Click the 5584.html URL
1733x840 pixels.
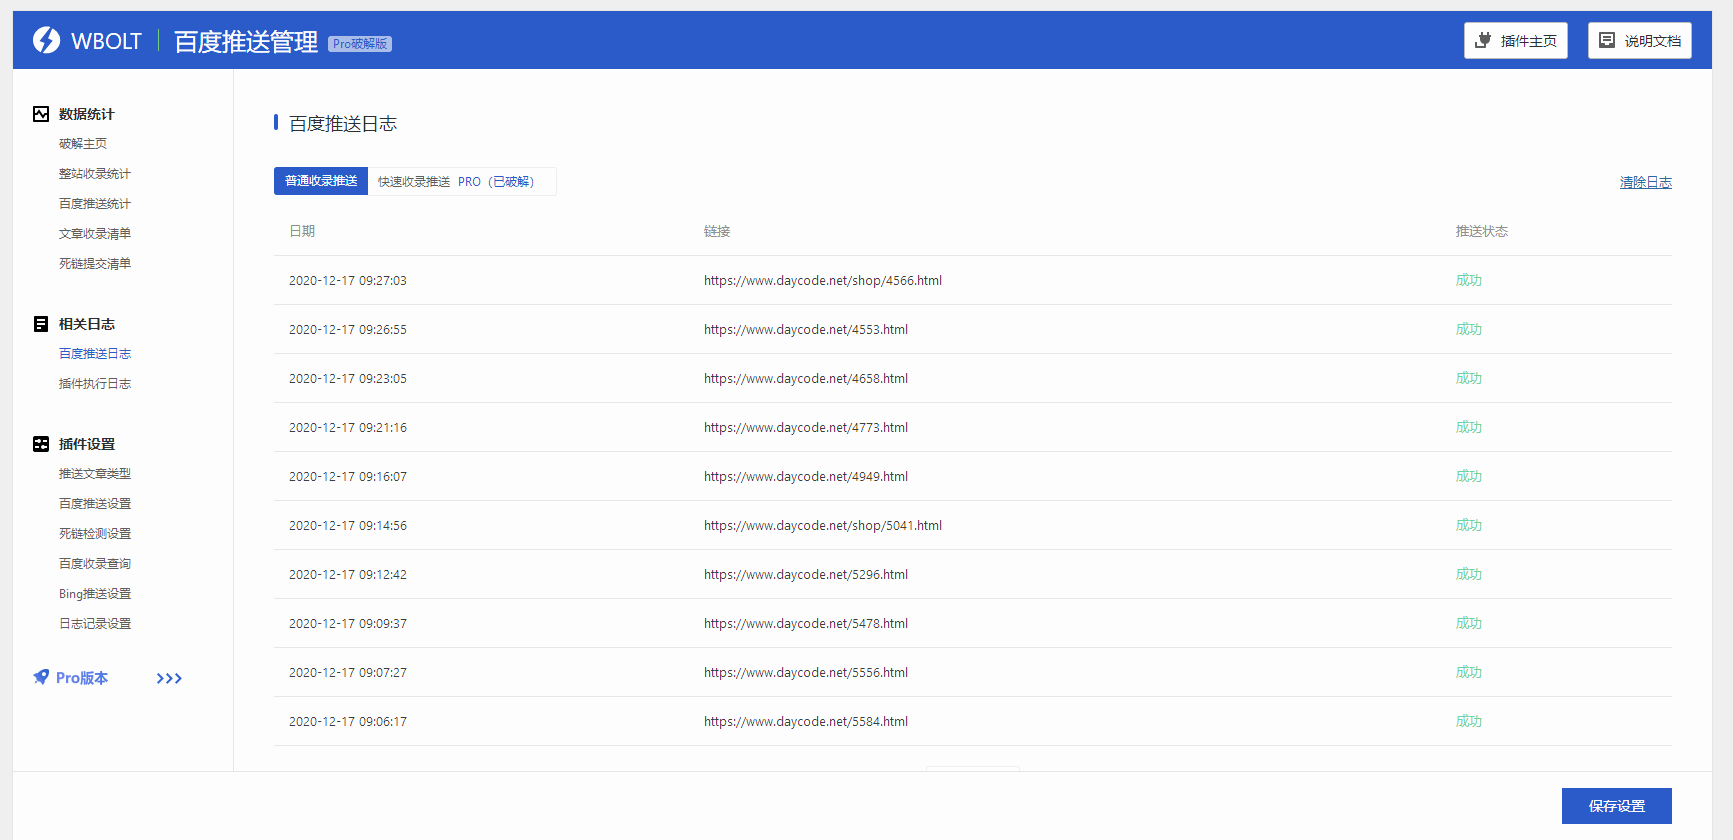click(806, 722)
